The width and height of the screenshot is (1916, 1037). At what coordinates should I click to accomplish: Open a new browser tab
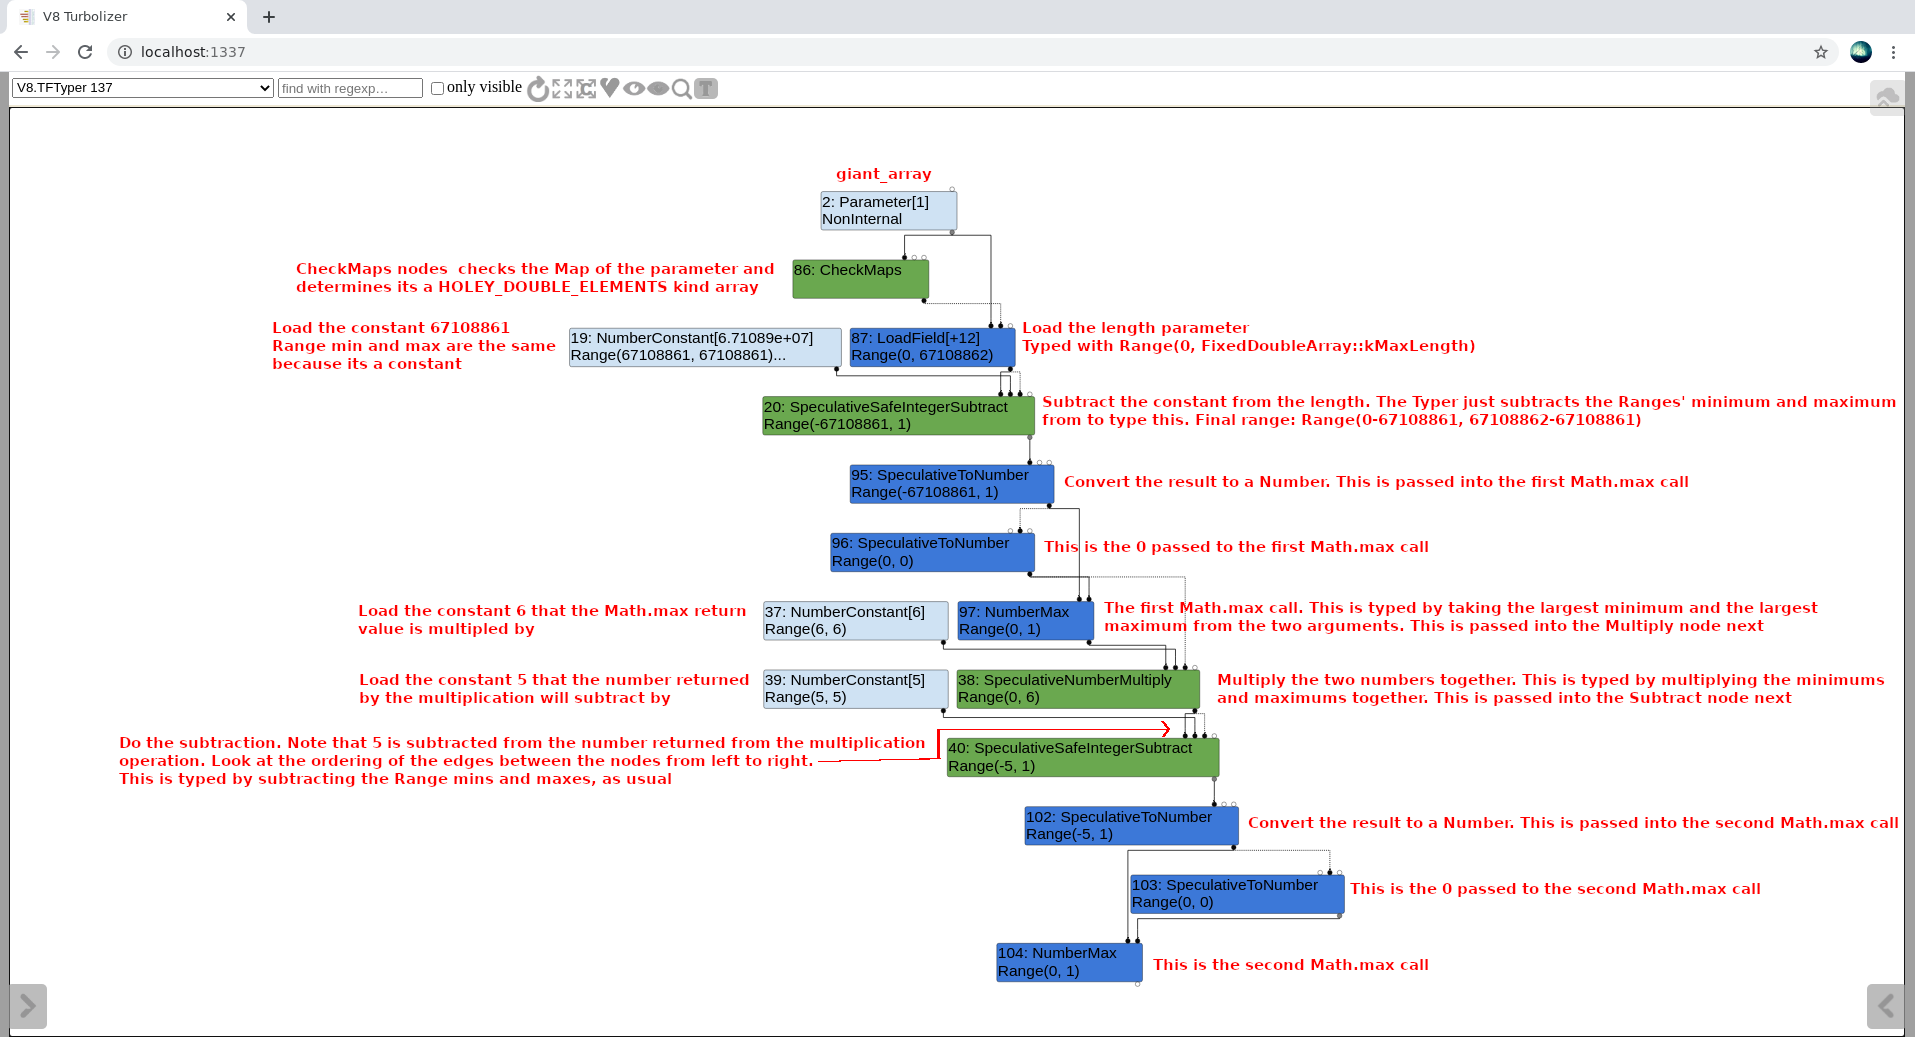(269, 17)
